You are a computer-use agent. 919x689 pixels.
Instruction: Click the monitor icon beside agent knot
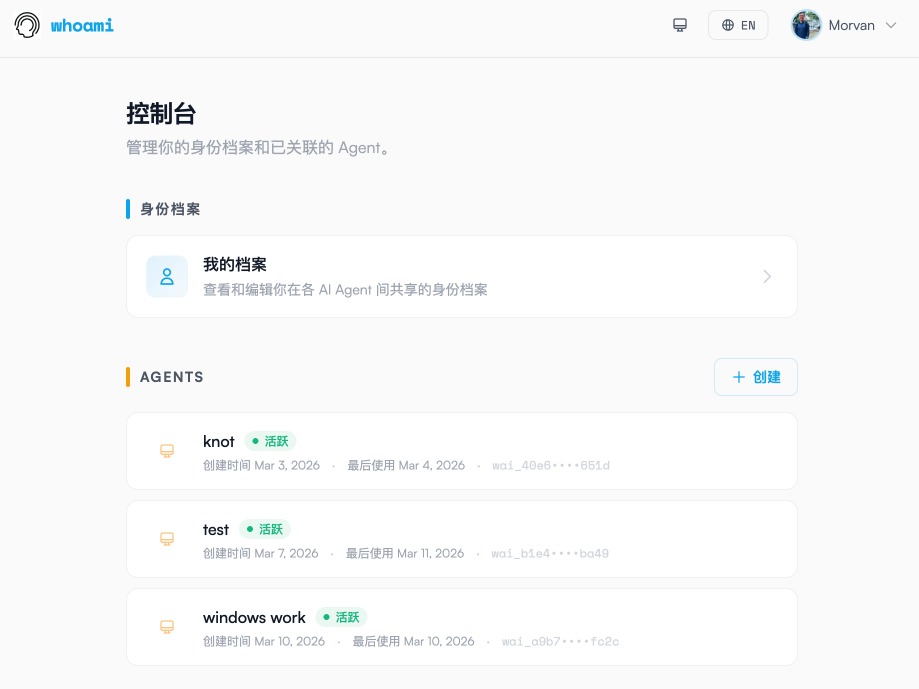click(x=166, y=451)
